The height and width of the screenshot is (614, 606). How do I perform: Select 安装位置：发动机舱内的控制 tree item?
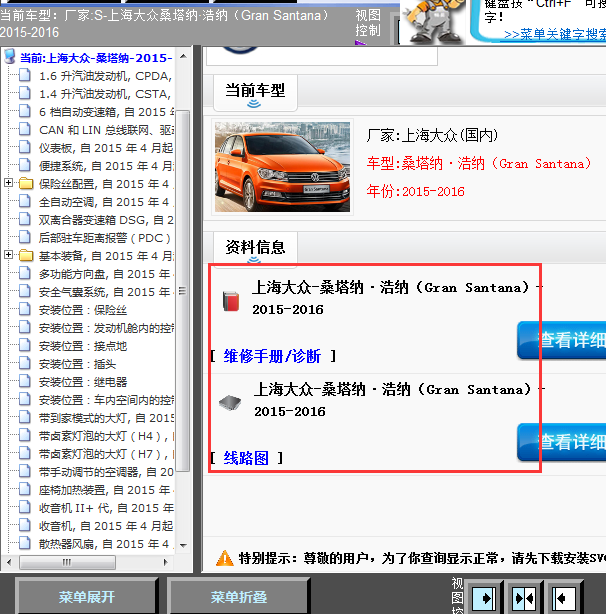106,328
